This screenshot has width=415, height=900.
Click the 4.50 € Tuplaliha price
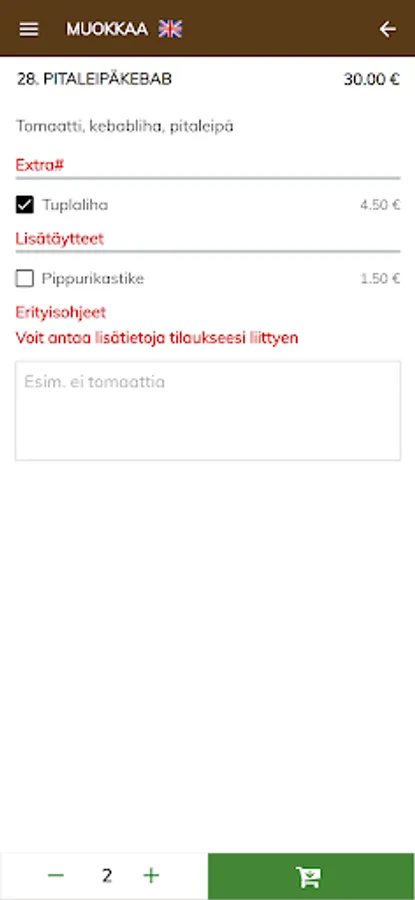(x=380, y=205)
